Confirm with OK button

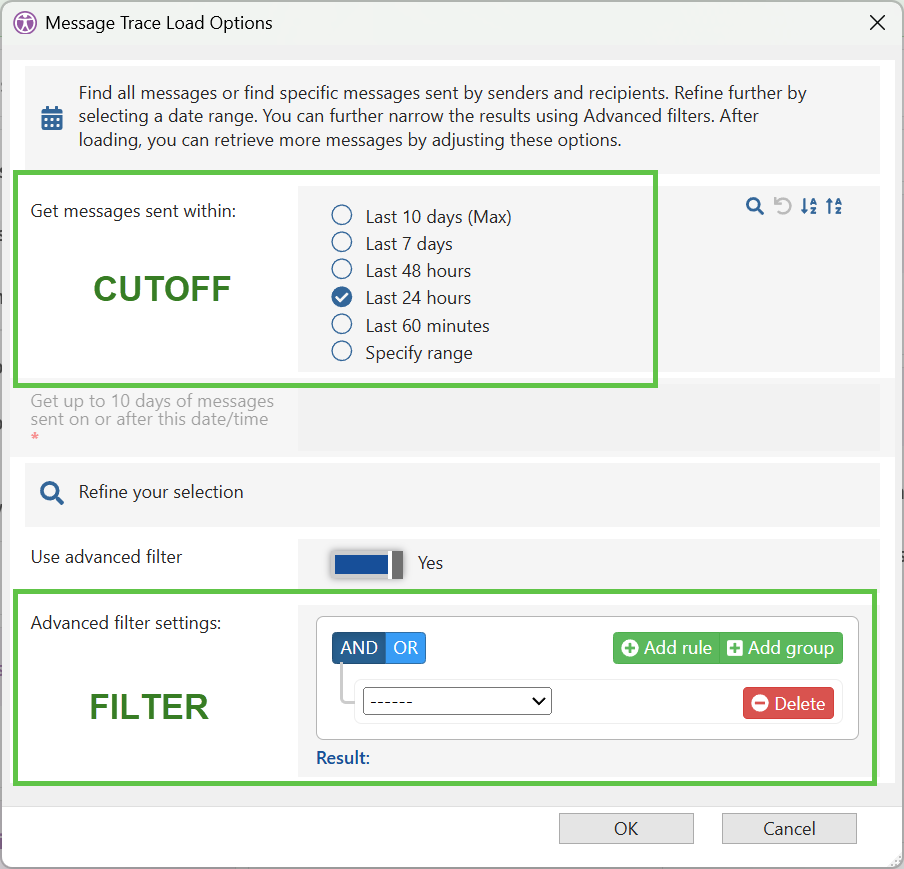[x=626, y=829]
